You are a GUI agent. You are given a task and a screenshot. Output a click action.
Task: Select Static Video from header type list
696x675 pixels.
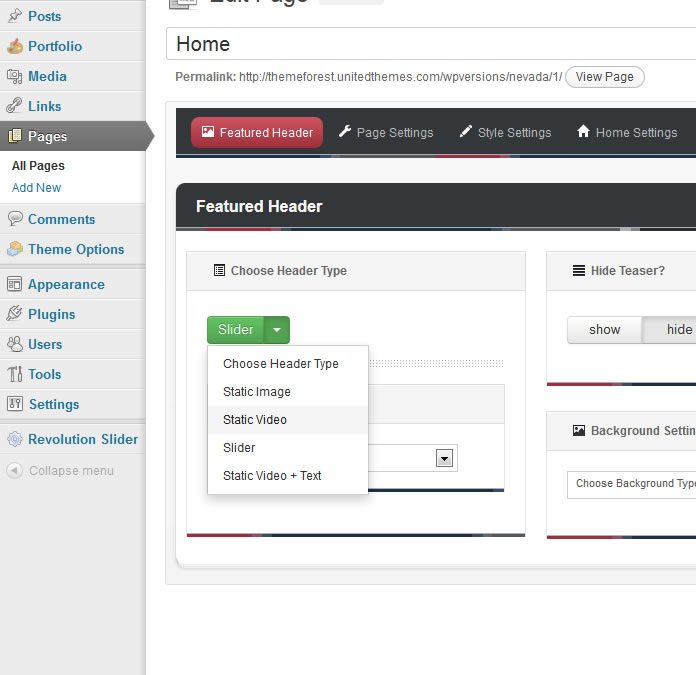click(255, 420)
